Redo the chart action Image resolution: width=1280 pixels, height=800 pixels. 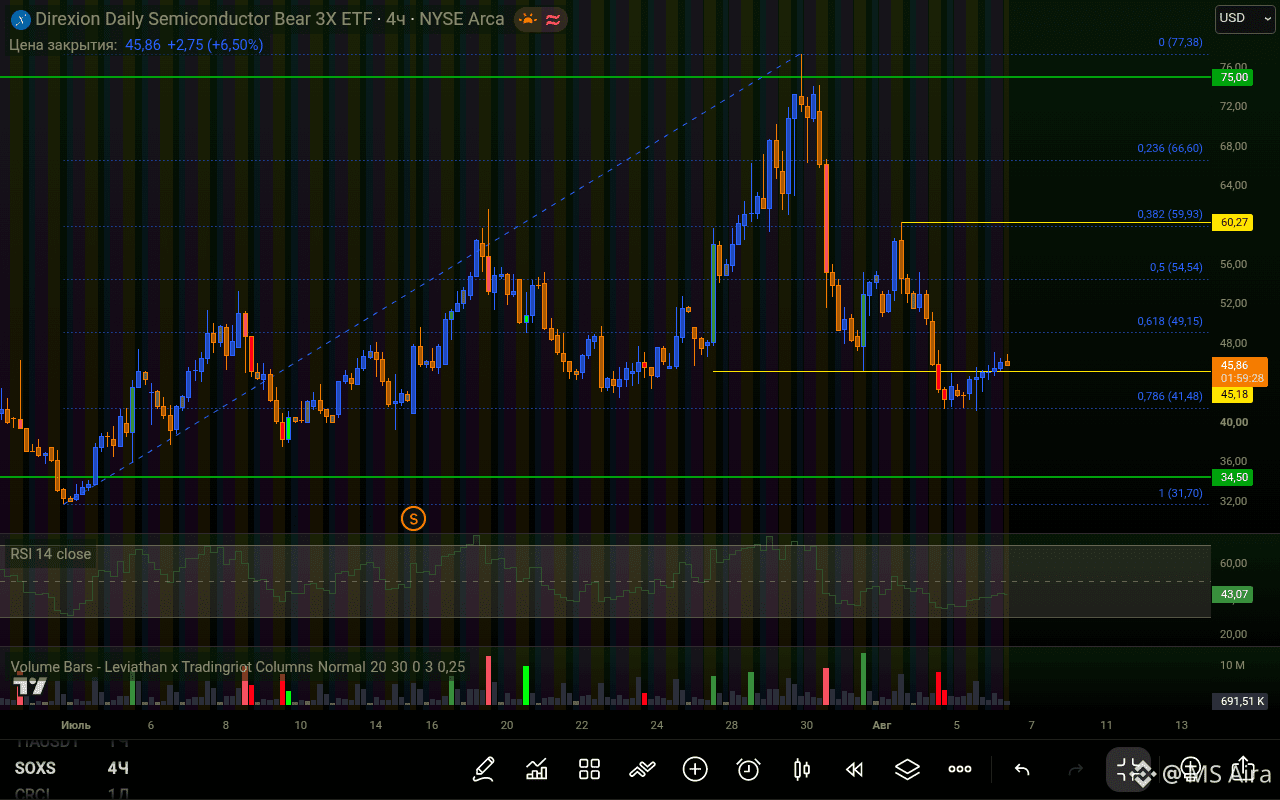[1076, 769]
